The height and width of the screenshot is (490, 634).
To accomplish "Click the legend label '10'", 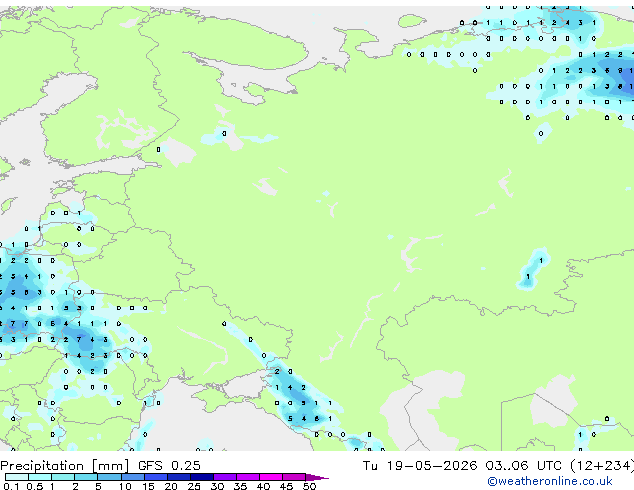I will click(125, 486).
